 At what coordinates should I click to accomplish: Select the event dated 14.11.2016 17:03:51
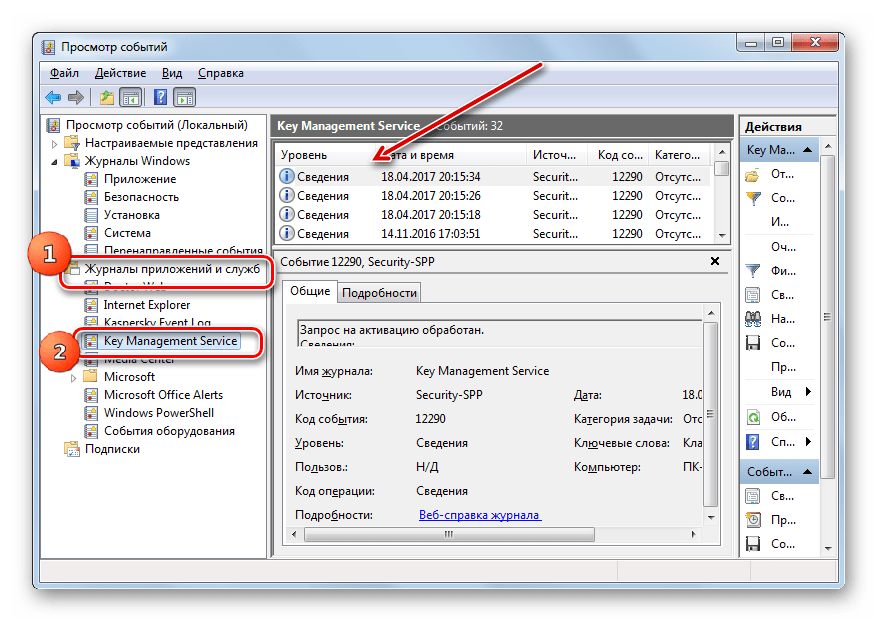pyautogui.click(x=493, y=234)
